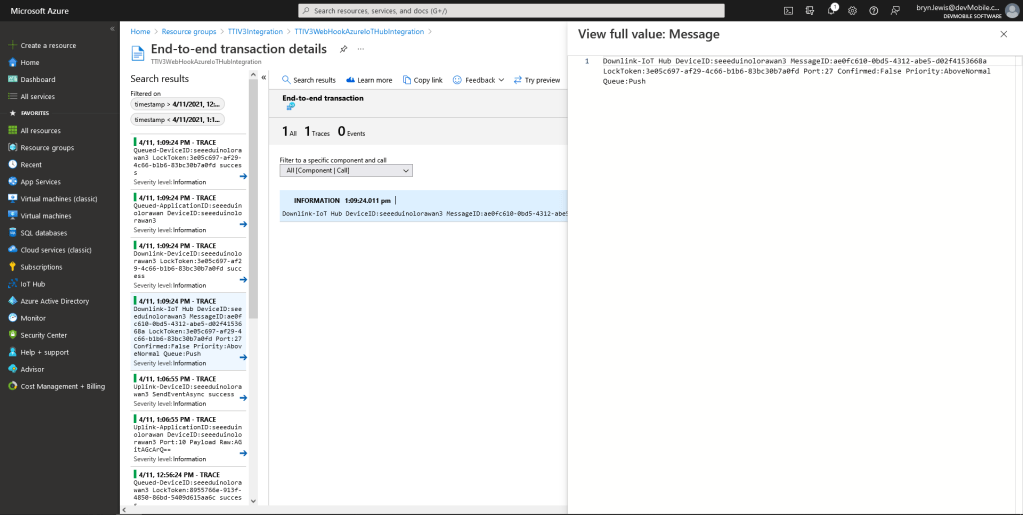Pin the End-to-end transaction details blade

pos(343,48)
